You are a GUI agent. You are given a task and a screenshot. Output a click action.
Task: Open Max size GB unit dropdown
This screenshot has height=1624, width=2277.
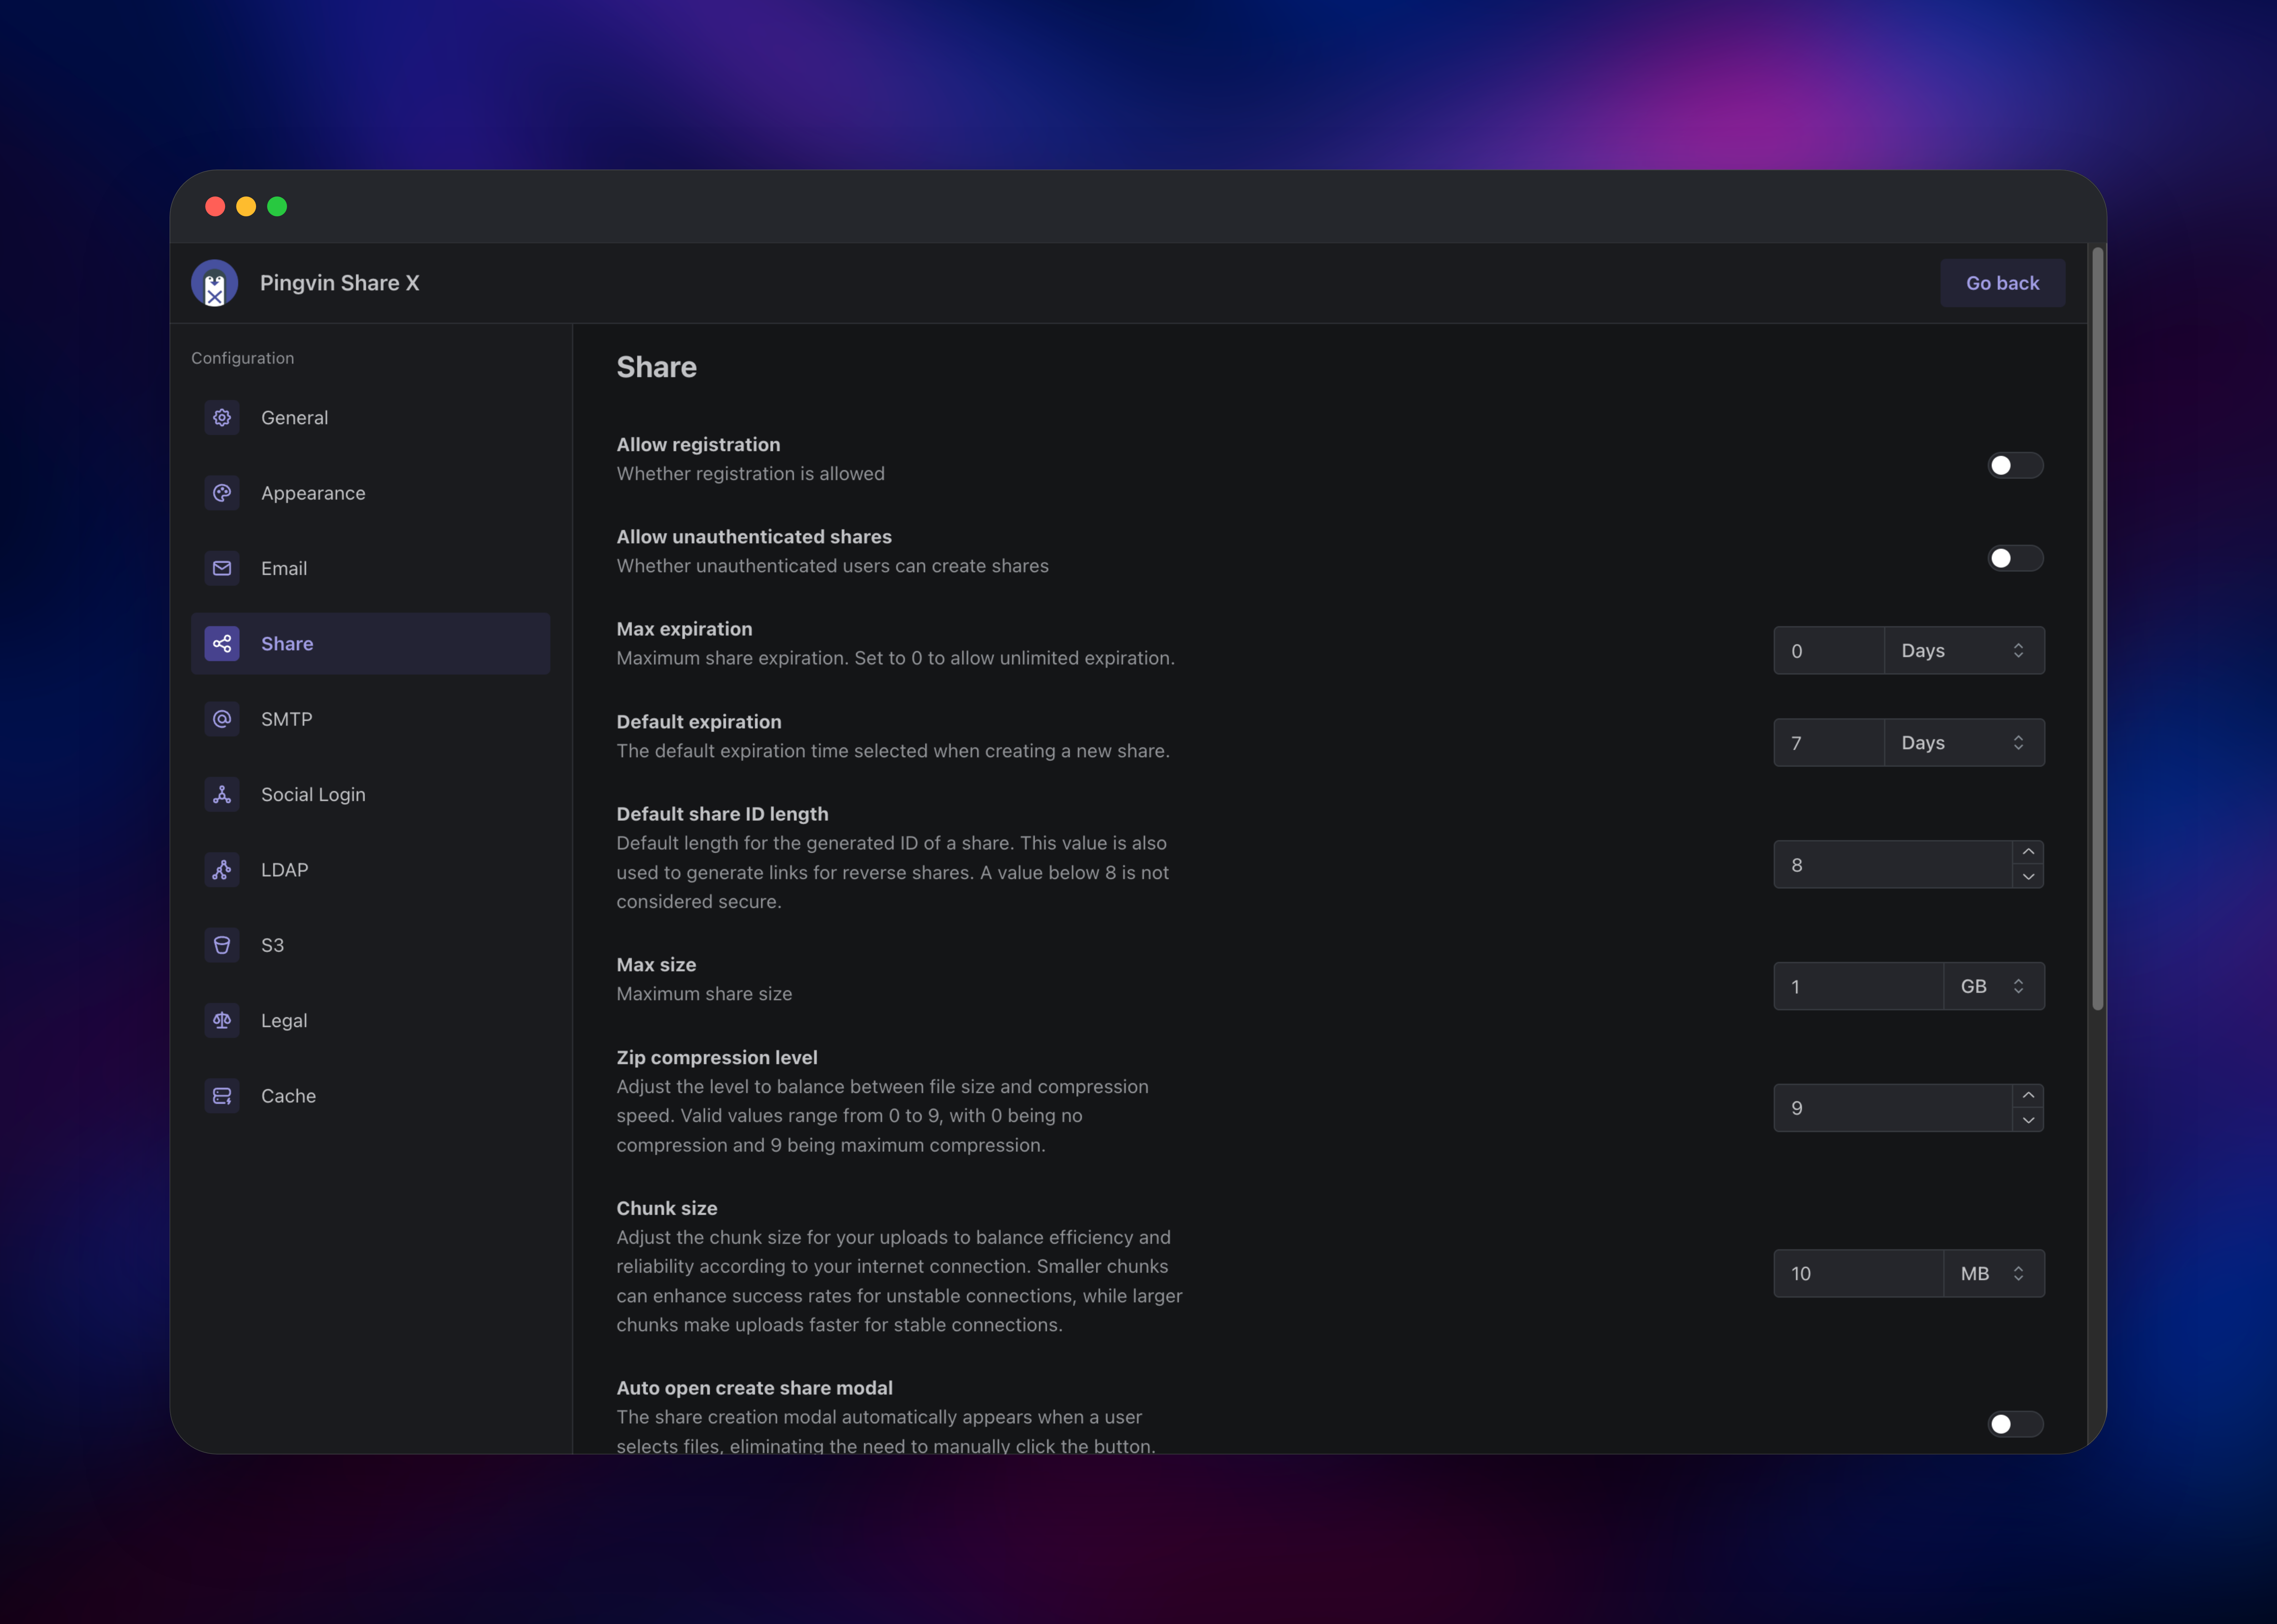click(1994, 986)
